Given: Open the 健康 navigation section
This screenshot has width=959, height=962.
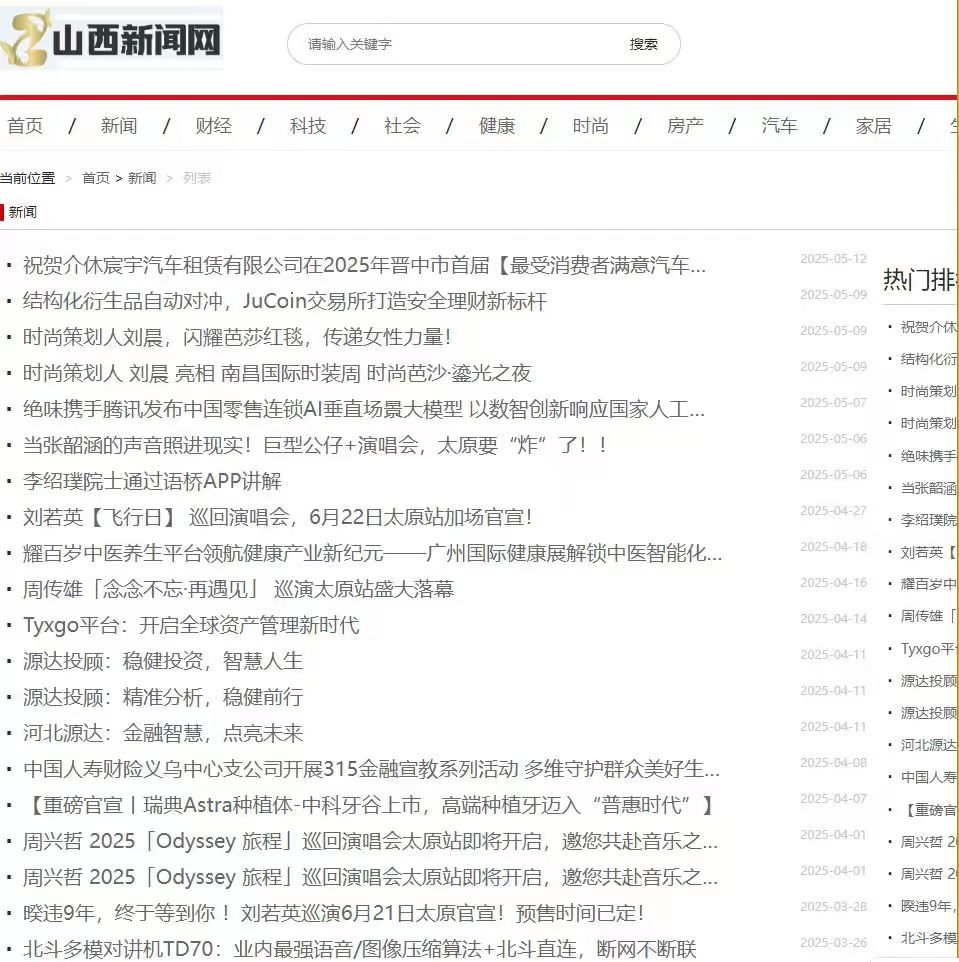Looking at the screenshot, I should click(x=497, y=126).
